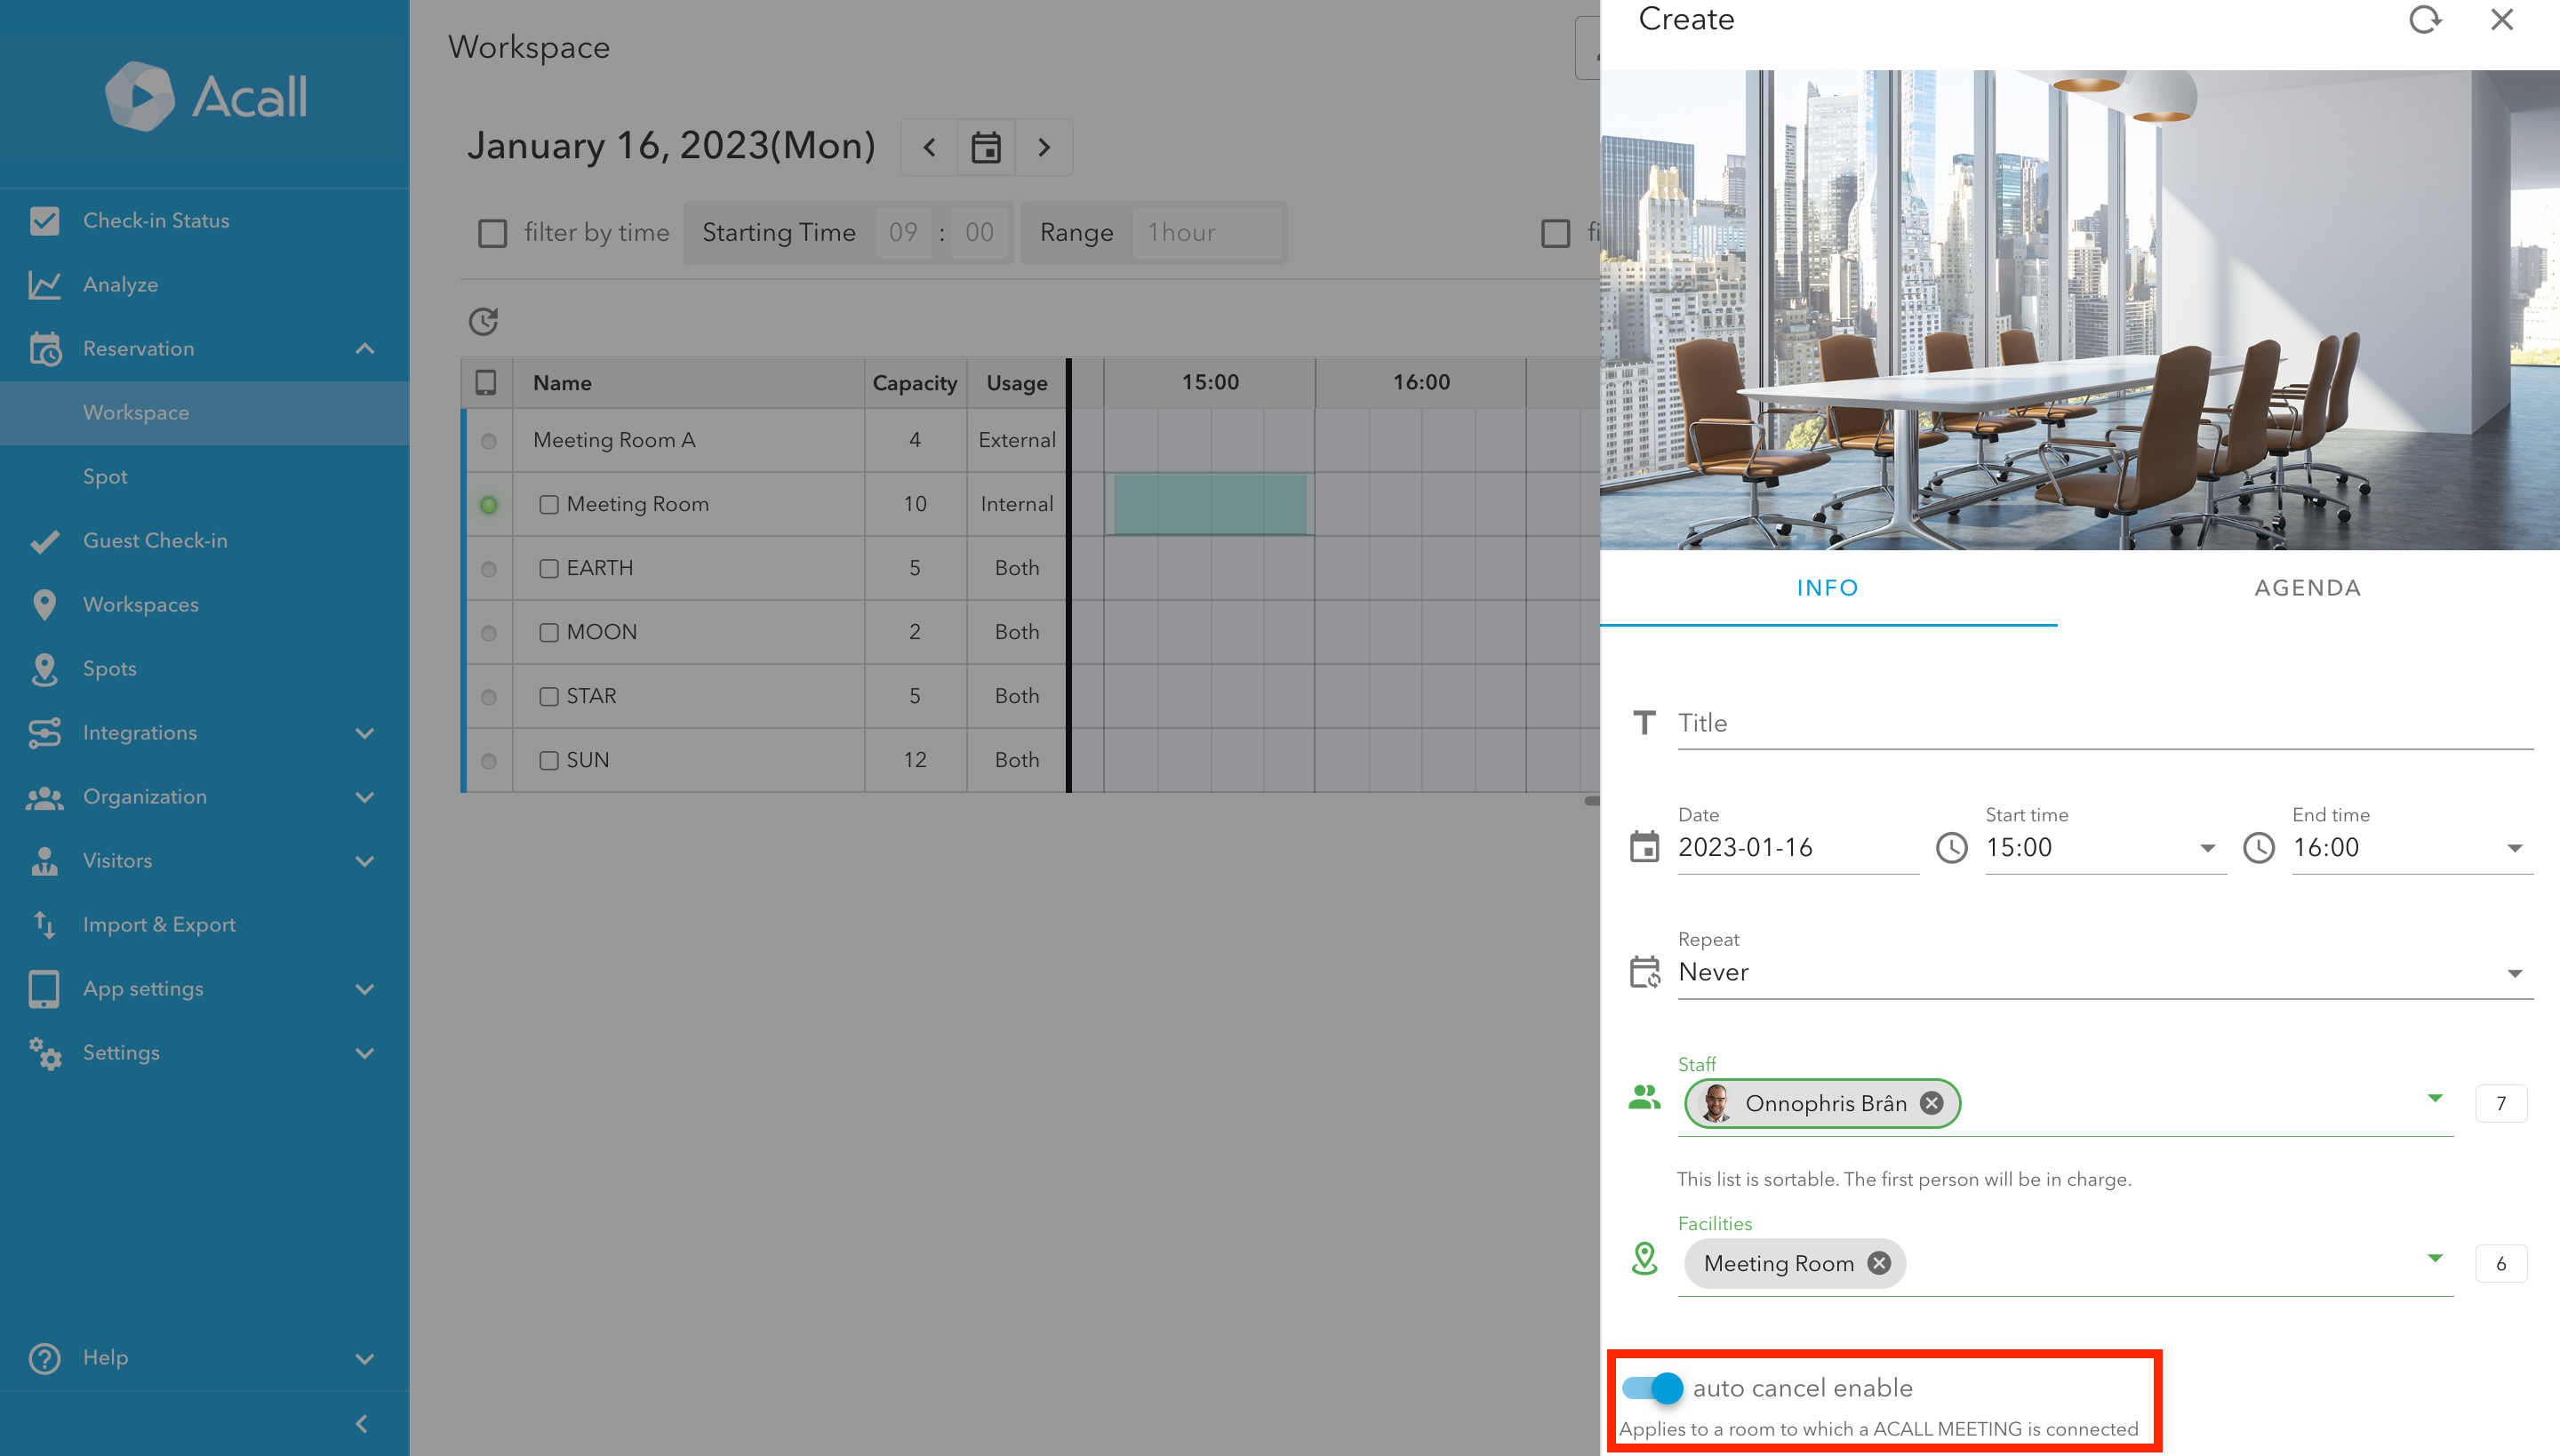Select the Meeting Room A radio button
Viewport: 2560px width, 1456px height.
(489, 440)
